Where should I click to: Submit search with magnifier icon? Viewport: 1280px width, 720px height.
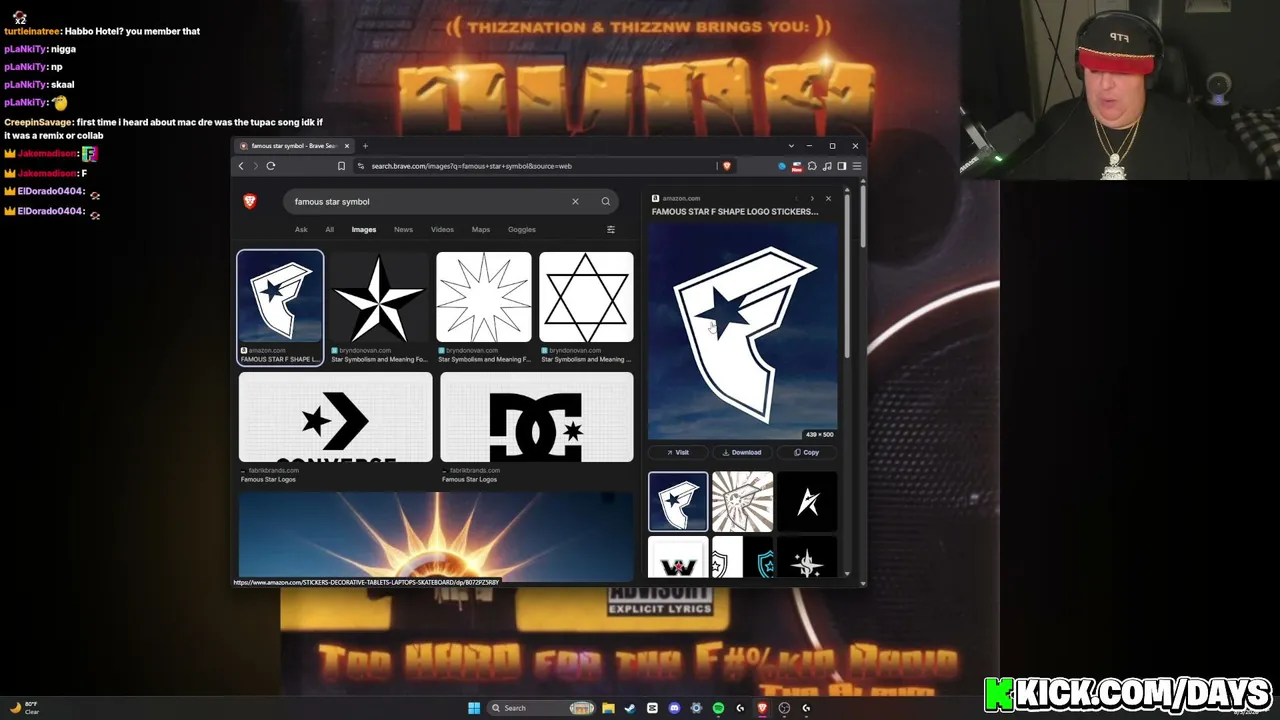605,201
